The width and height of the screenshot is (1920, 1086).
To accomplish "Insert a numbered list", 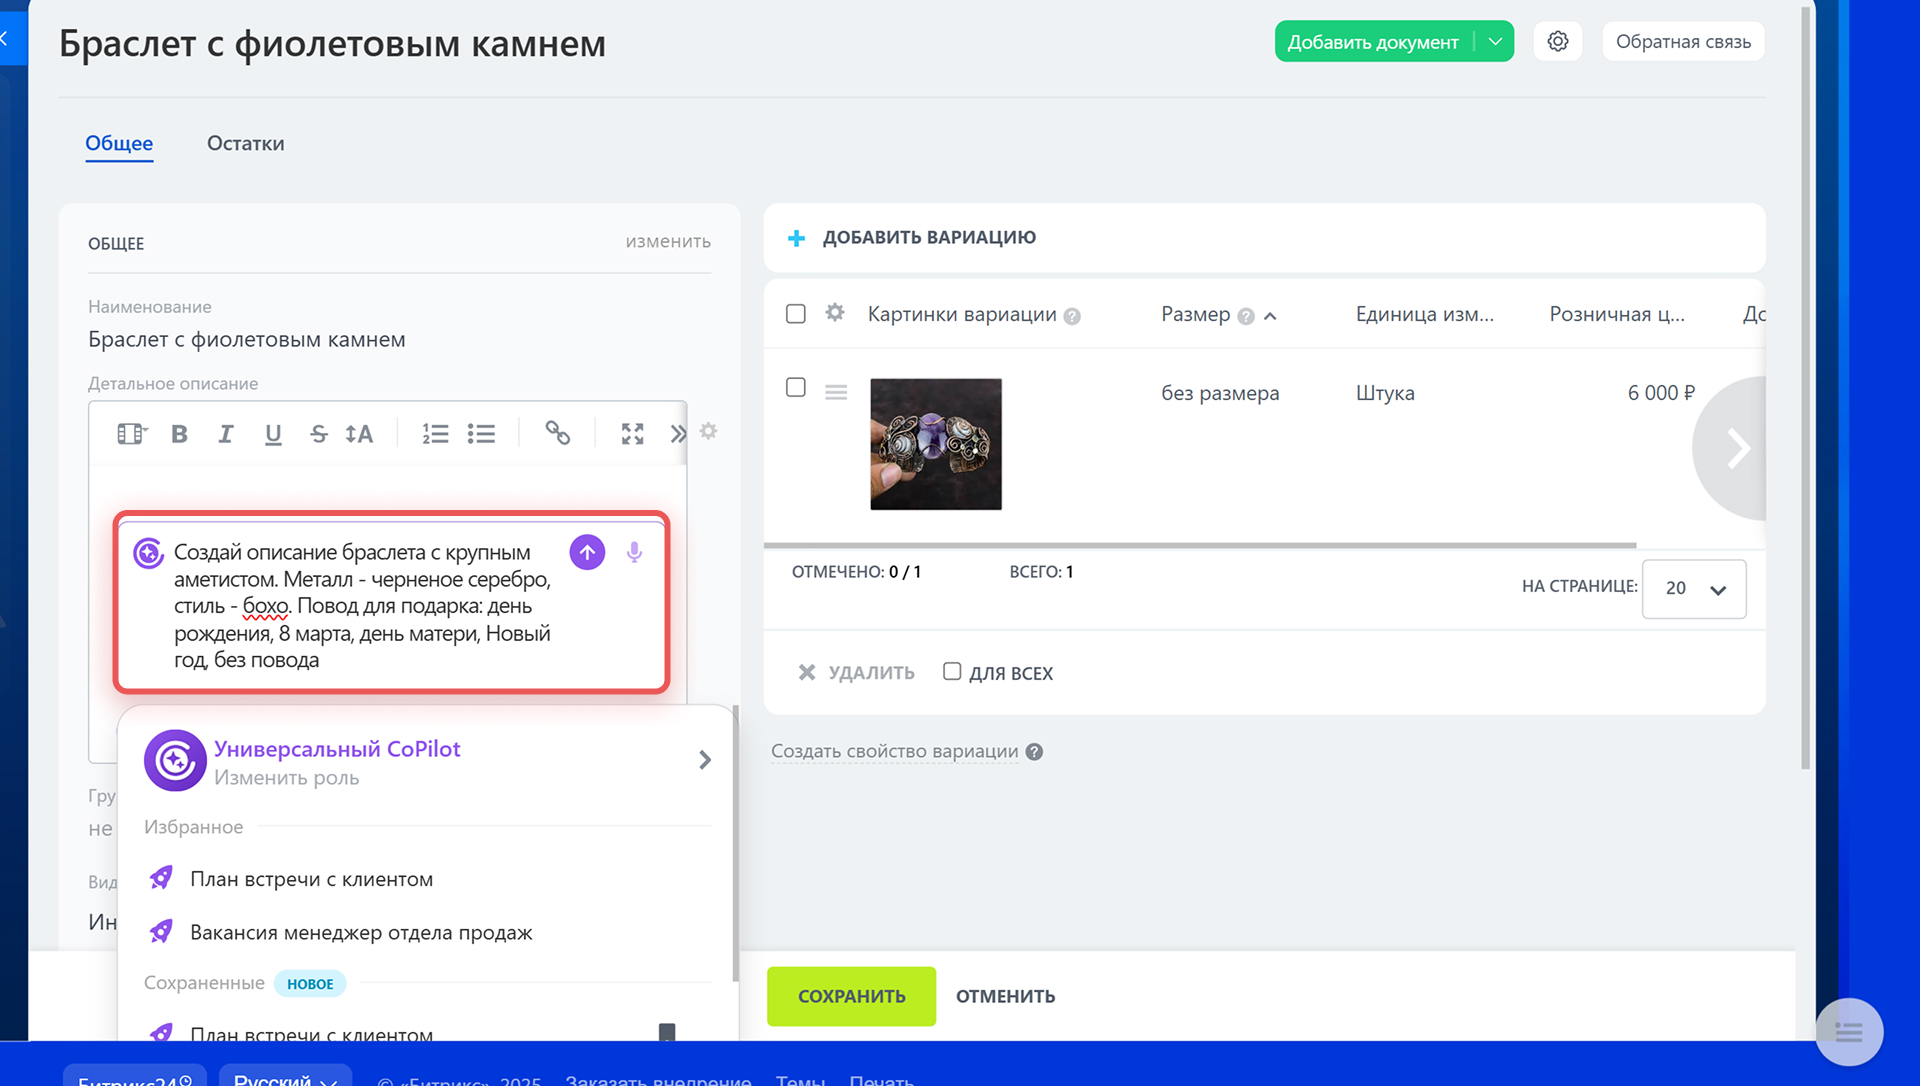I will point(435,433).
